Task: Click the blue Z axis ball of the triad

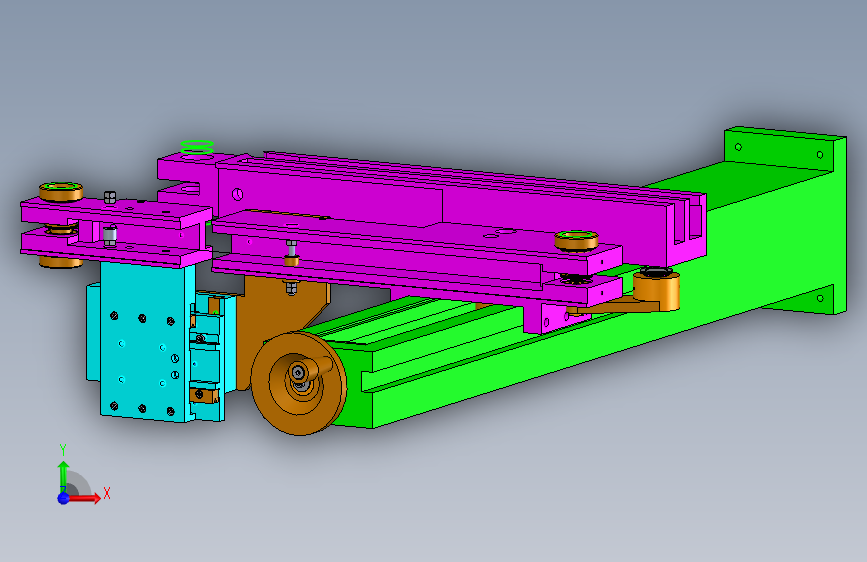Action: [x=63, y=498]
